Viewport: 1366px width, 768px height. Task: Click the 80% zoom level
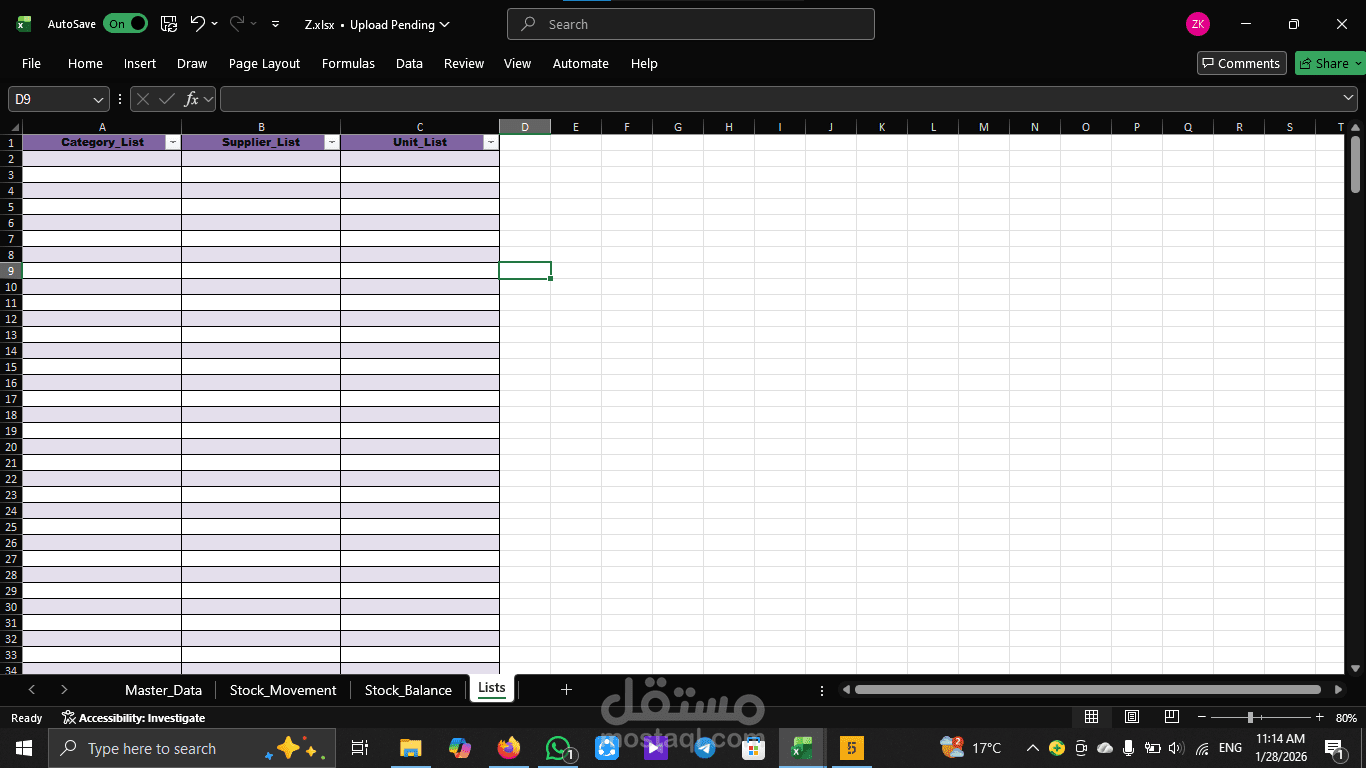click(x=1346, y=717)
